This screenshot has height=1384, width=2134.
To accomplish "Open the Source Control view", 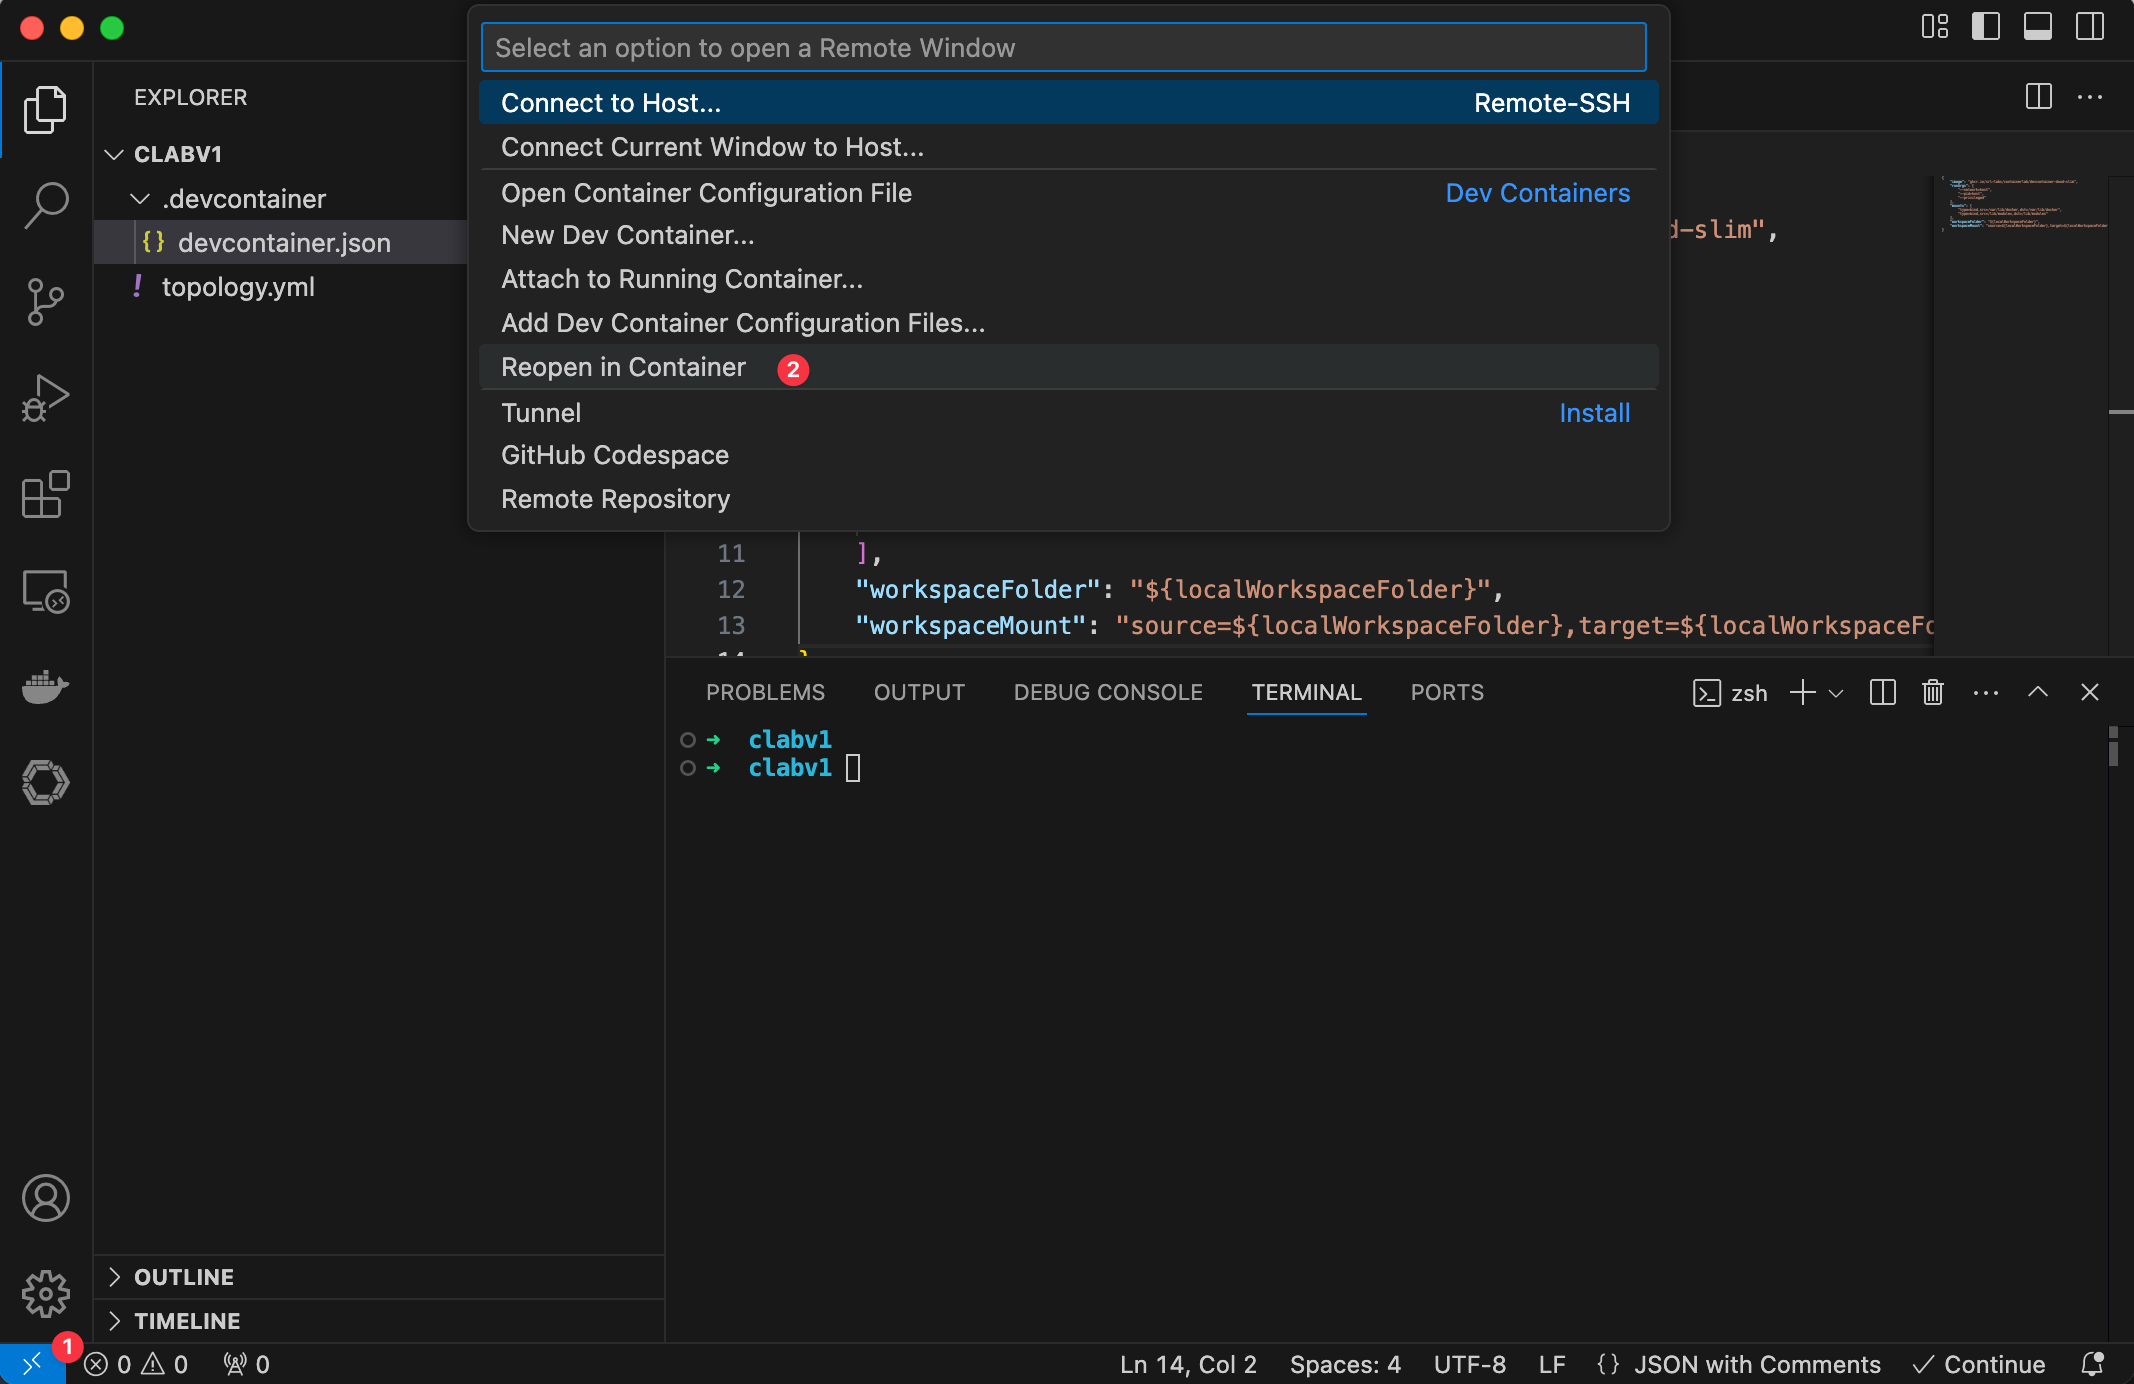I will [x=45, y=301].
